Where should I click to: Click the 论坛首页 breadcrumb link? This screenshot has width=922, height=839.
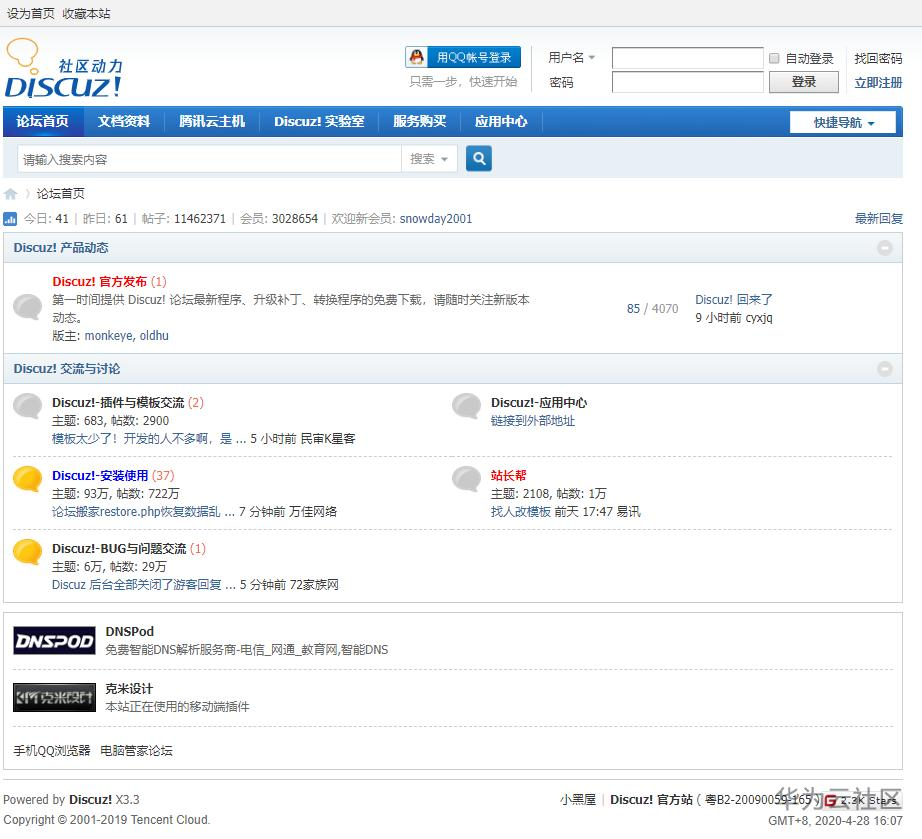click(61, 193)
